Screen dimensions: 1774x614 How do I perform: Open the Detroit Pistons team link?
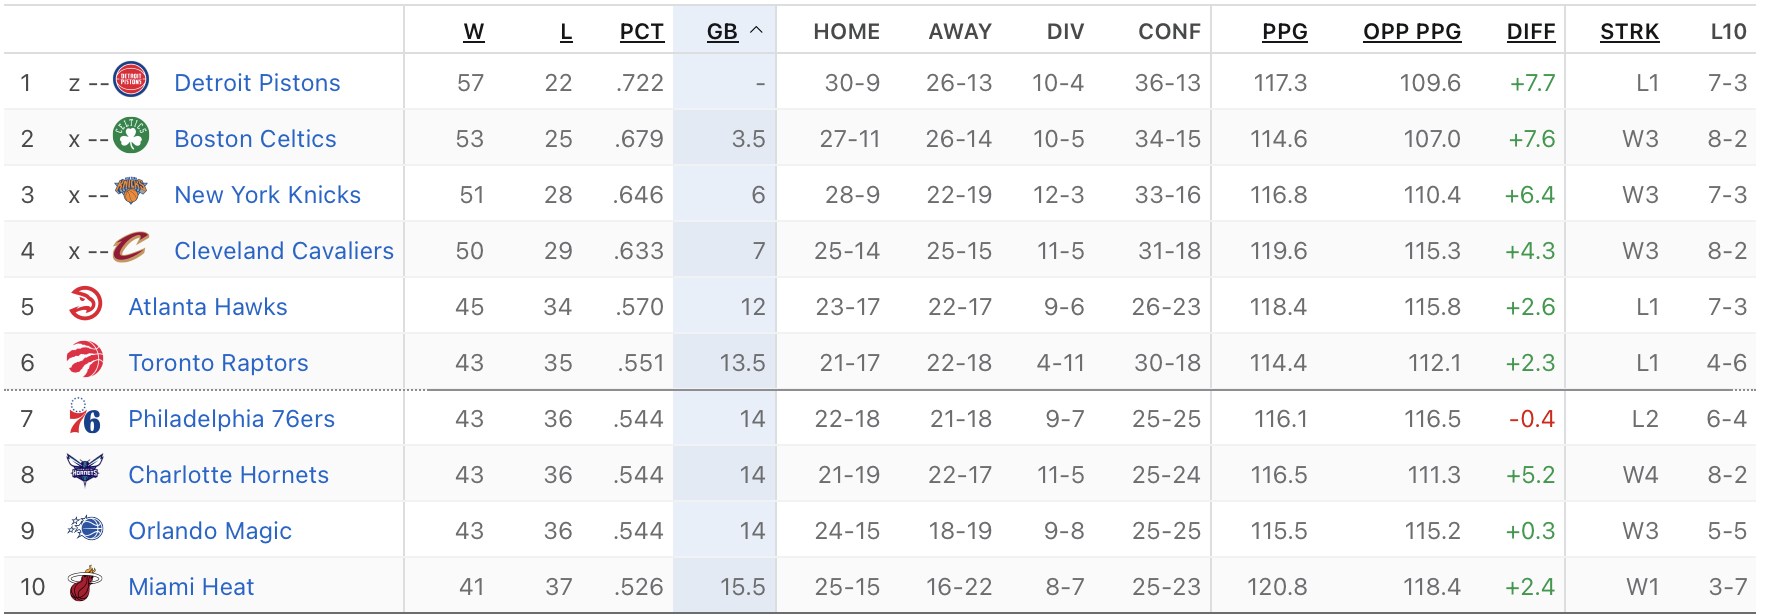click(x=257, y=83)
